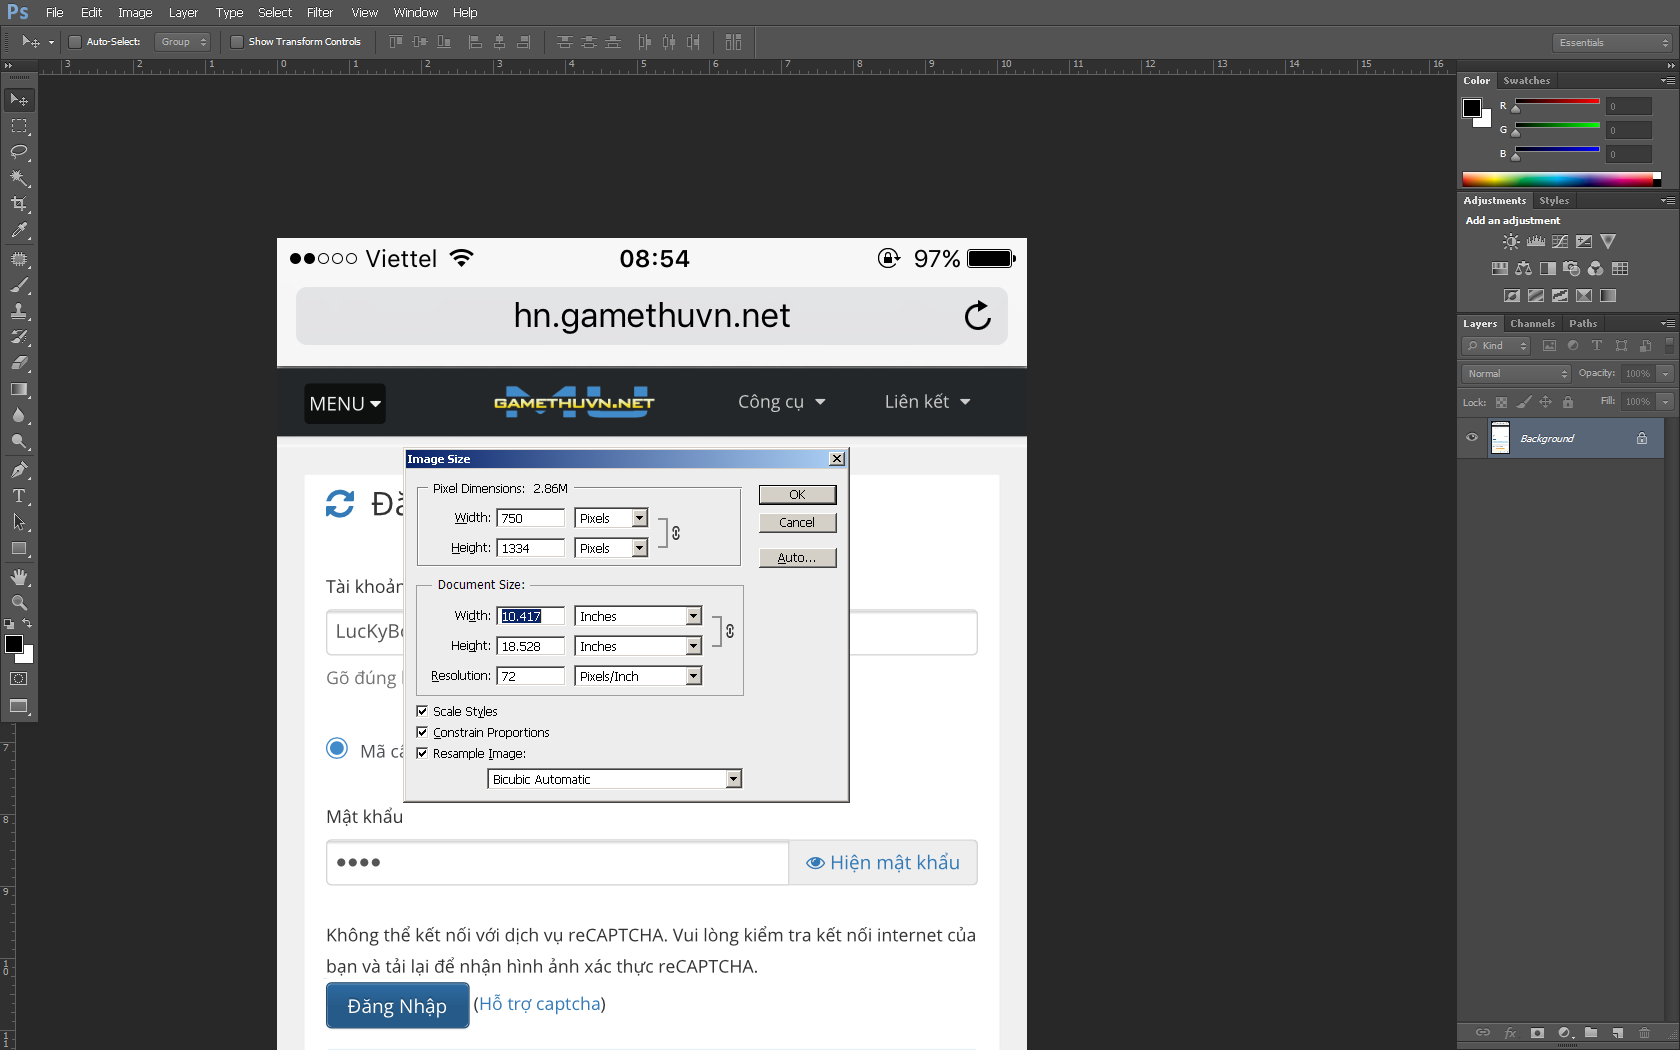The width and height of the screenshot is (1680, 1050).
Task: Select the Spot Healing Brush tool
Action: (x=19, y=259)
